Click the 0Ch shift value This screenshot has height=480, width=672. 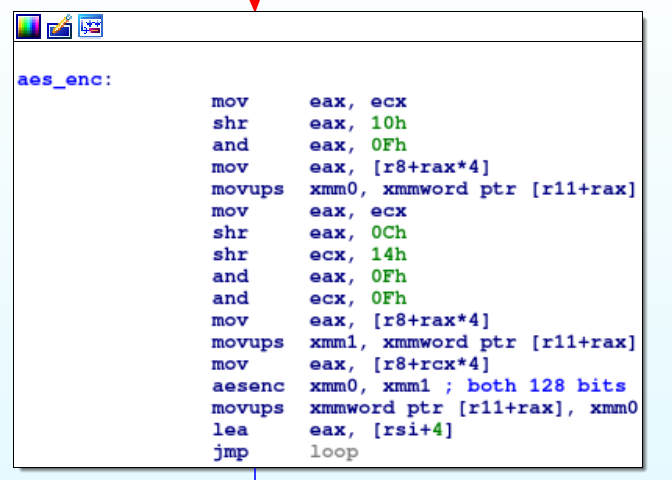388,233
